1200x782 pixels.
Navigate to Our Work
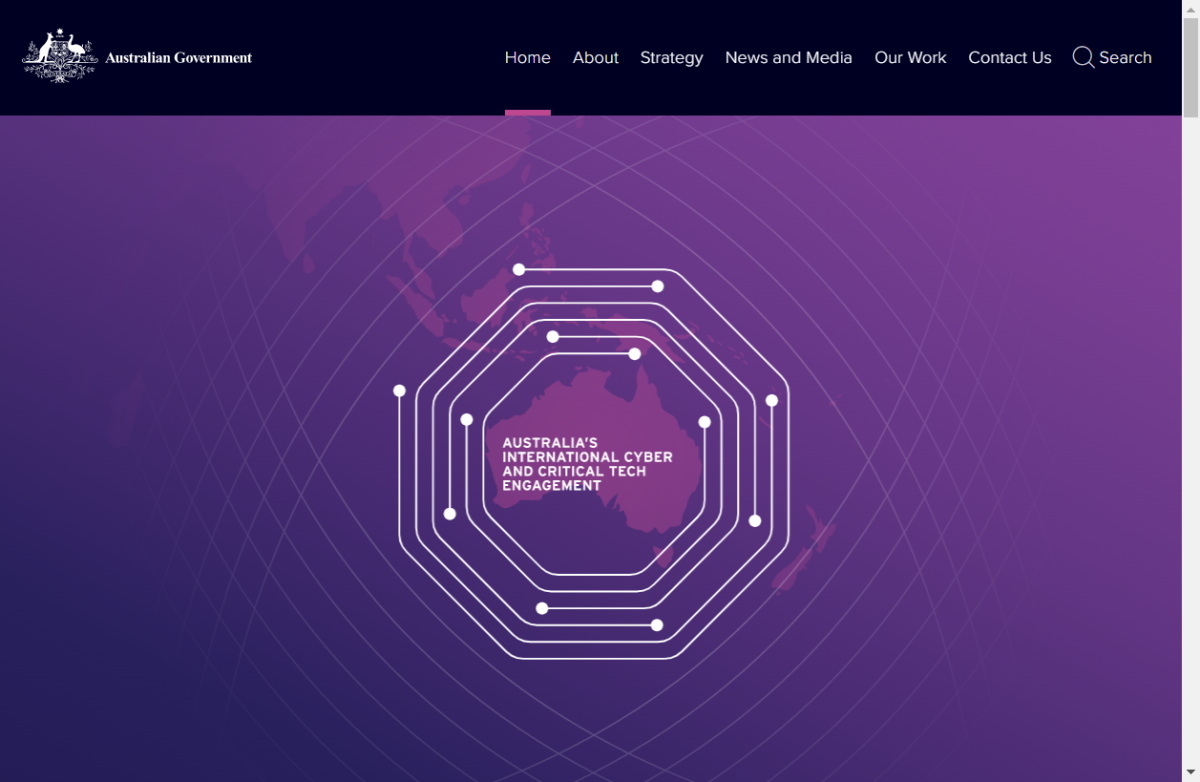[x=911, y=58]
